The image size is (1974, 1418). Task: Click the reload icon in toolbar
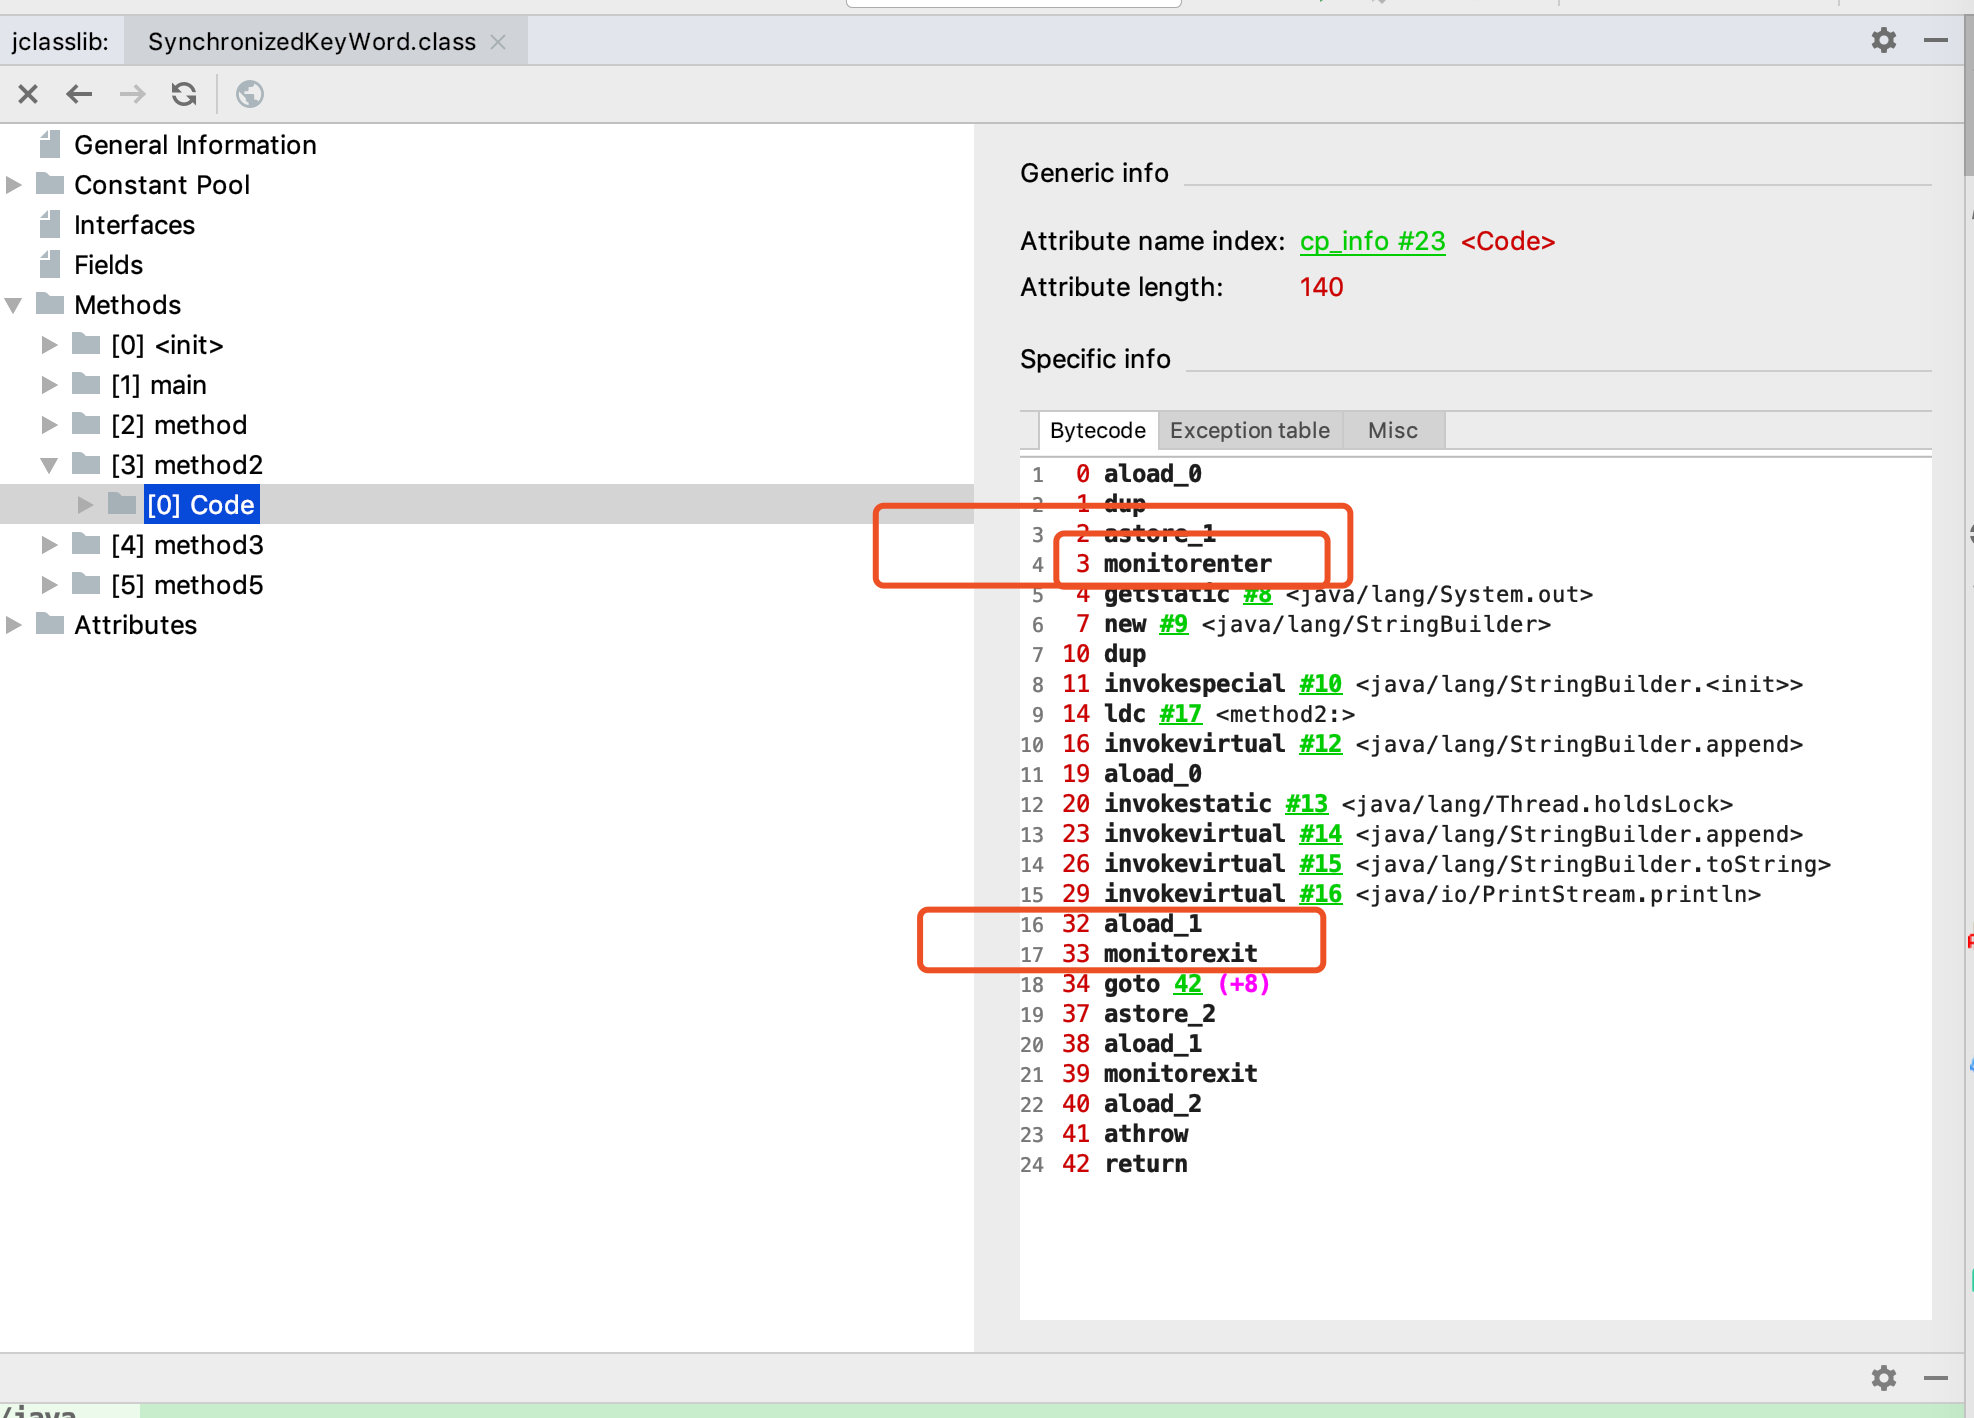tap(184, 94)
